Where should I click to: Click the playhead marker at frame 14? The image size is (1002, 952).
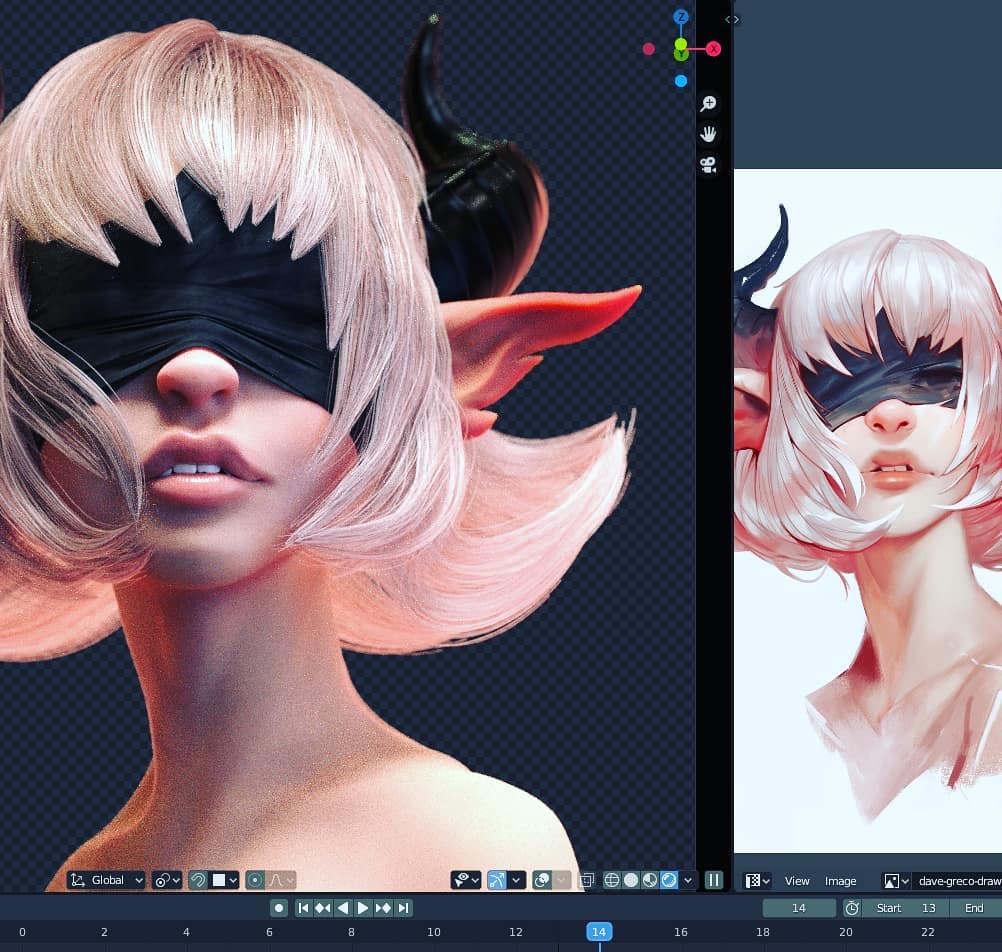coord(599,932)
